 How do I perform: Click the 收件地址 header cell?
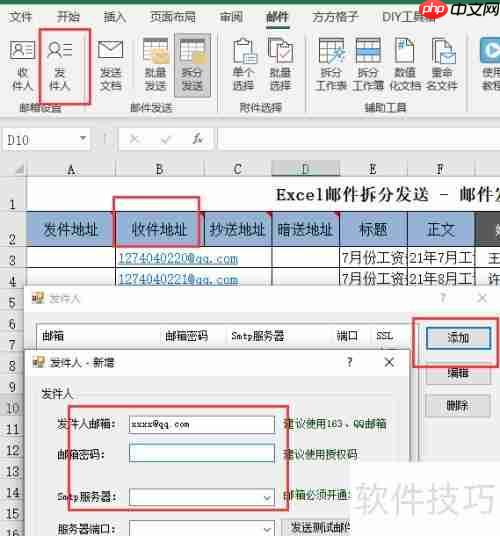pyautogui.click(x=159, y=229)
